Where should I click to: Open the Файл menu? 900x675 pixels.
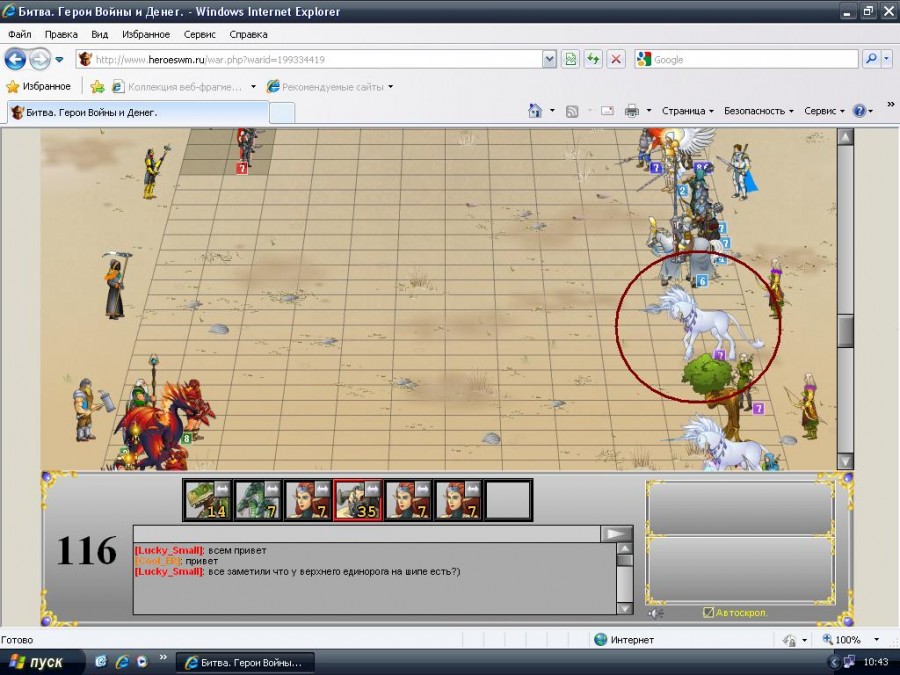(x=20, y=34)
